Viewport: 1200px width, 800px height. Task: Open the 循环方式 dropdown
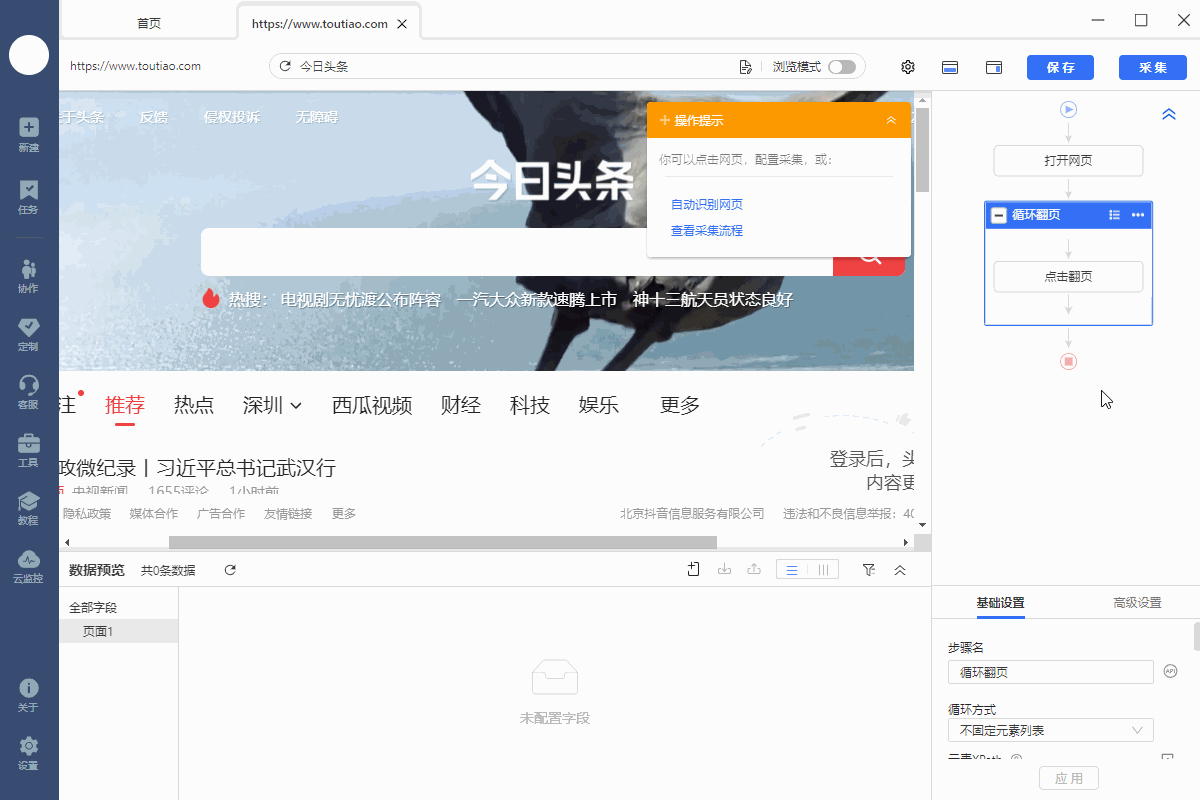(1050, 730)
